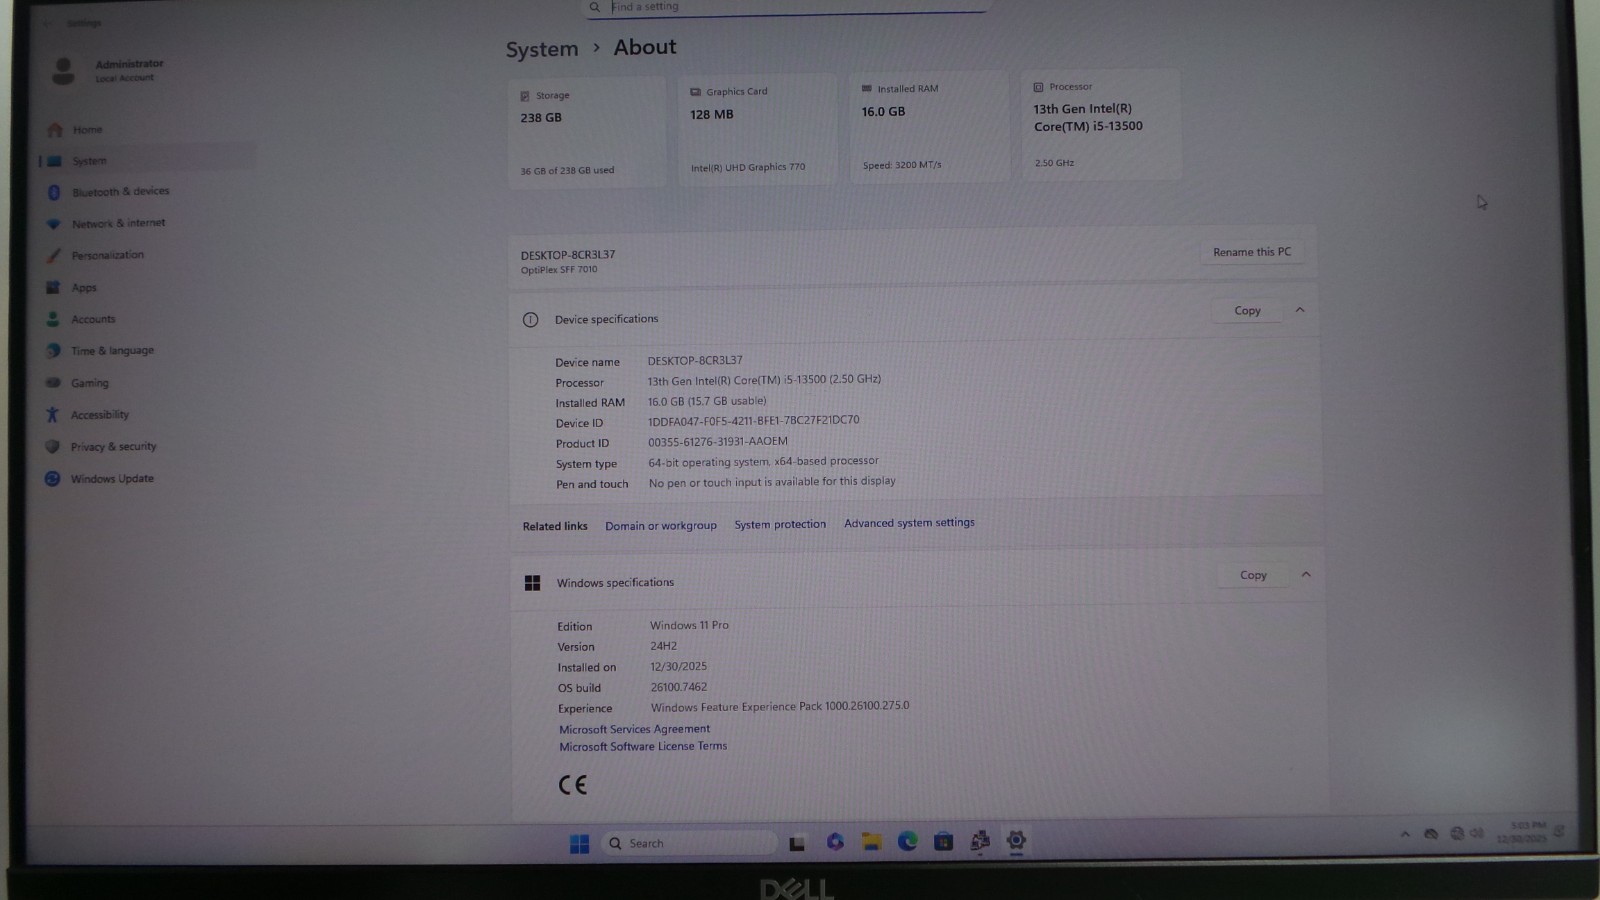Viewport: 1600px width, 900px height.
Task: Open Network & internet wifi icon
Action: click(54, 224)
